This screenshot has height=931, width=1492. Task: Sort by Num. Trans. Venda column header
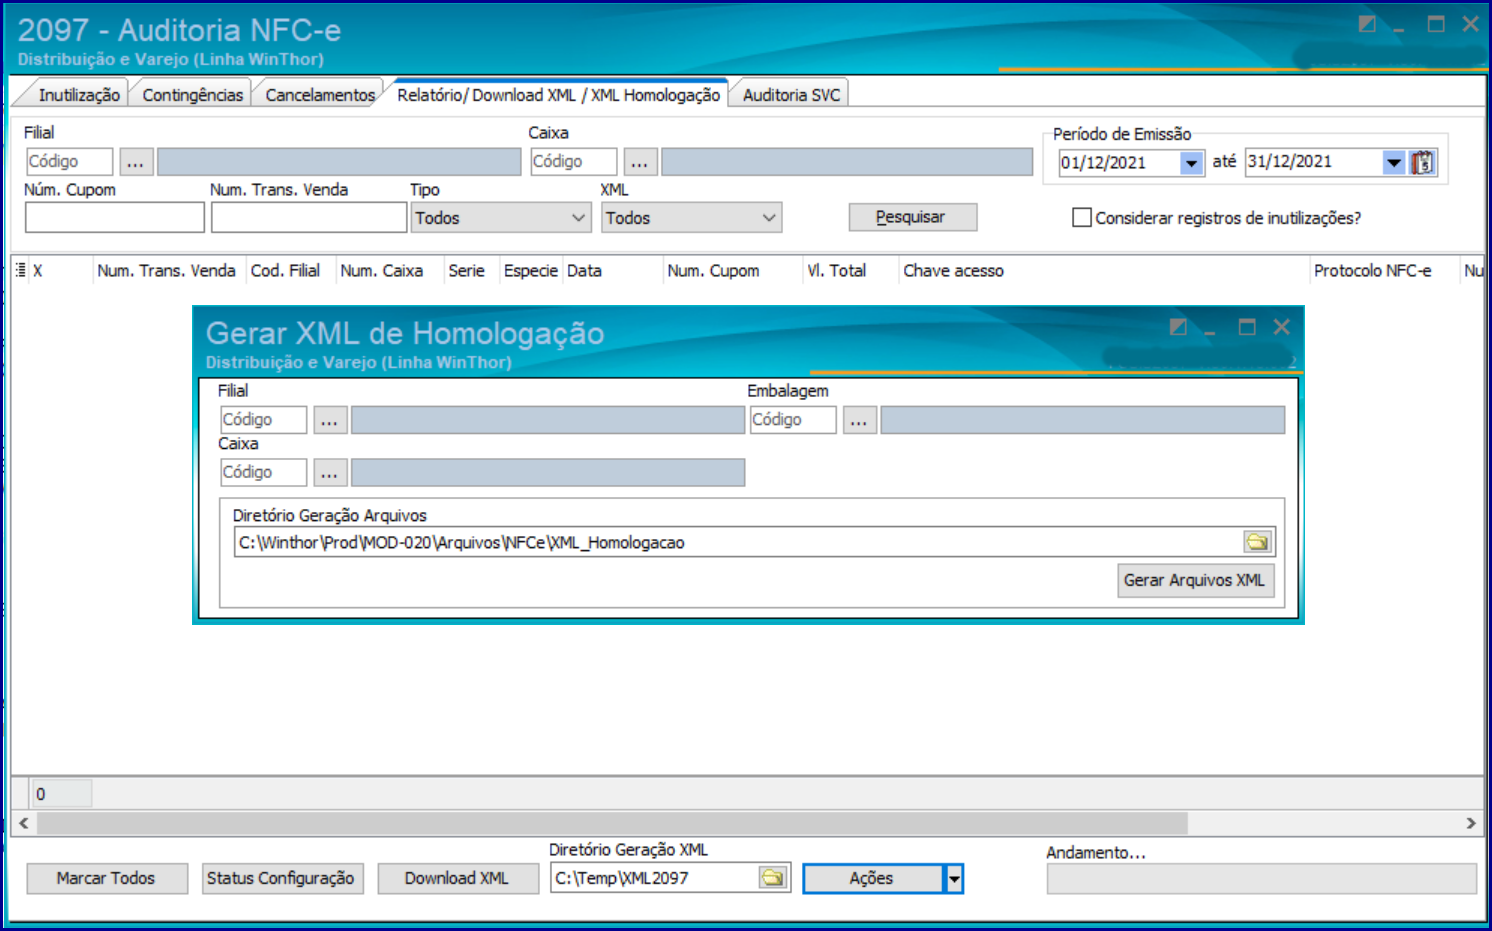[167, 271]
